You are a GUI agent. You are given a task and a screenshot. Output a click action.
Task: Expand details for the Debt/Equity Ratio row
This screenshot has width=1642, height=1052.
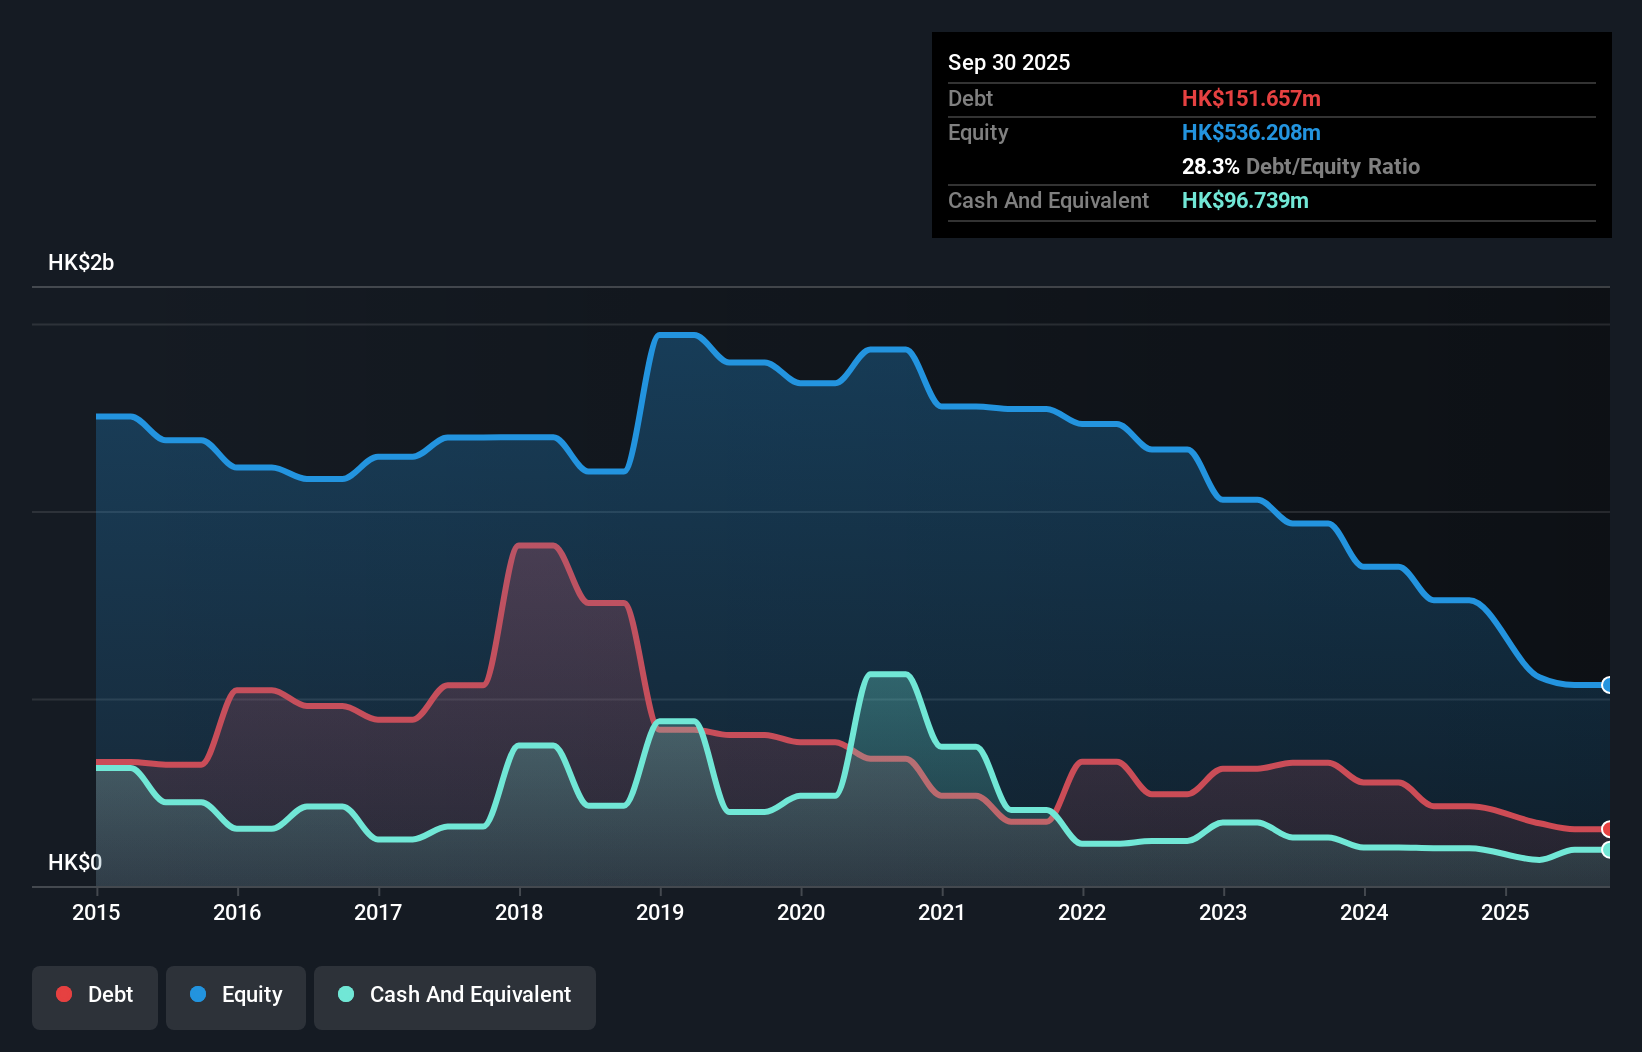[1301, 167]
